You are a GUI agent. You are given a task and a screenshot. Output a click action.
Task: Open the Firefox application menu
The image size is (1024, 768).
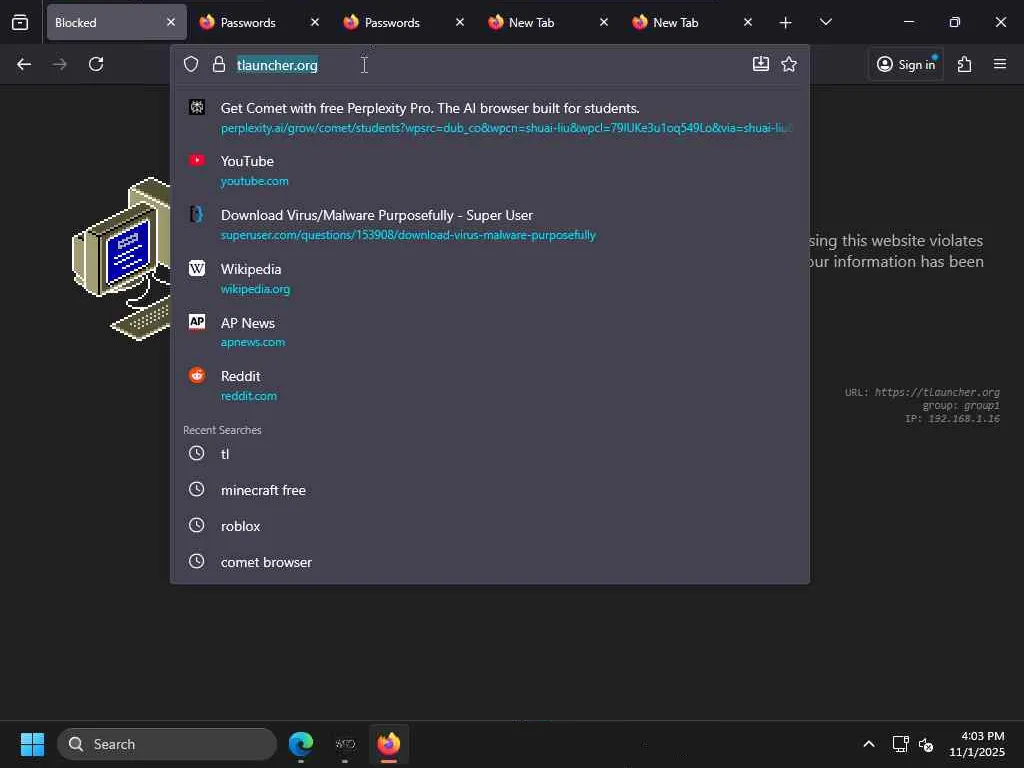pos(1000,64)
